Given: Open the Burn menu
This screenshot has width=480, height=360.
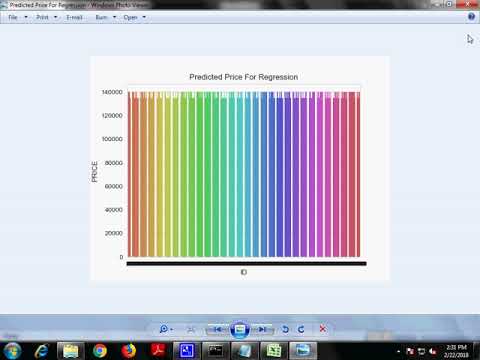Looking at the screenshot, I should tap(101, 17).
